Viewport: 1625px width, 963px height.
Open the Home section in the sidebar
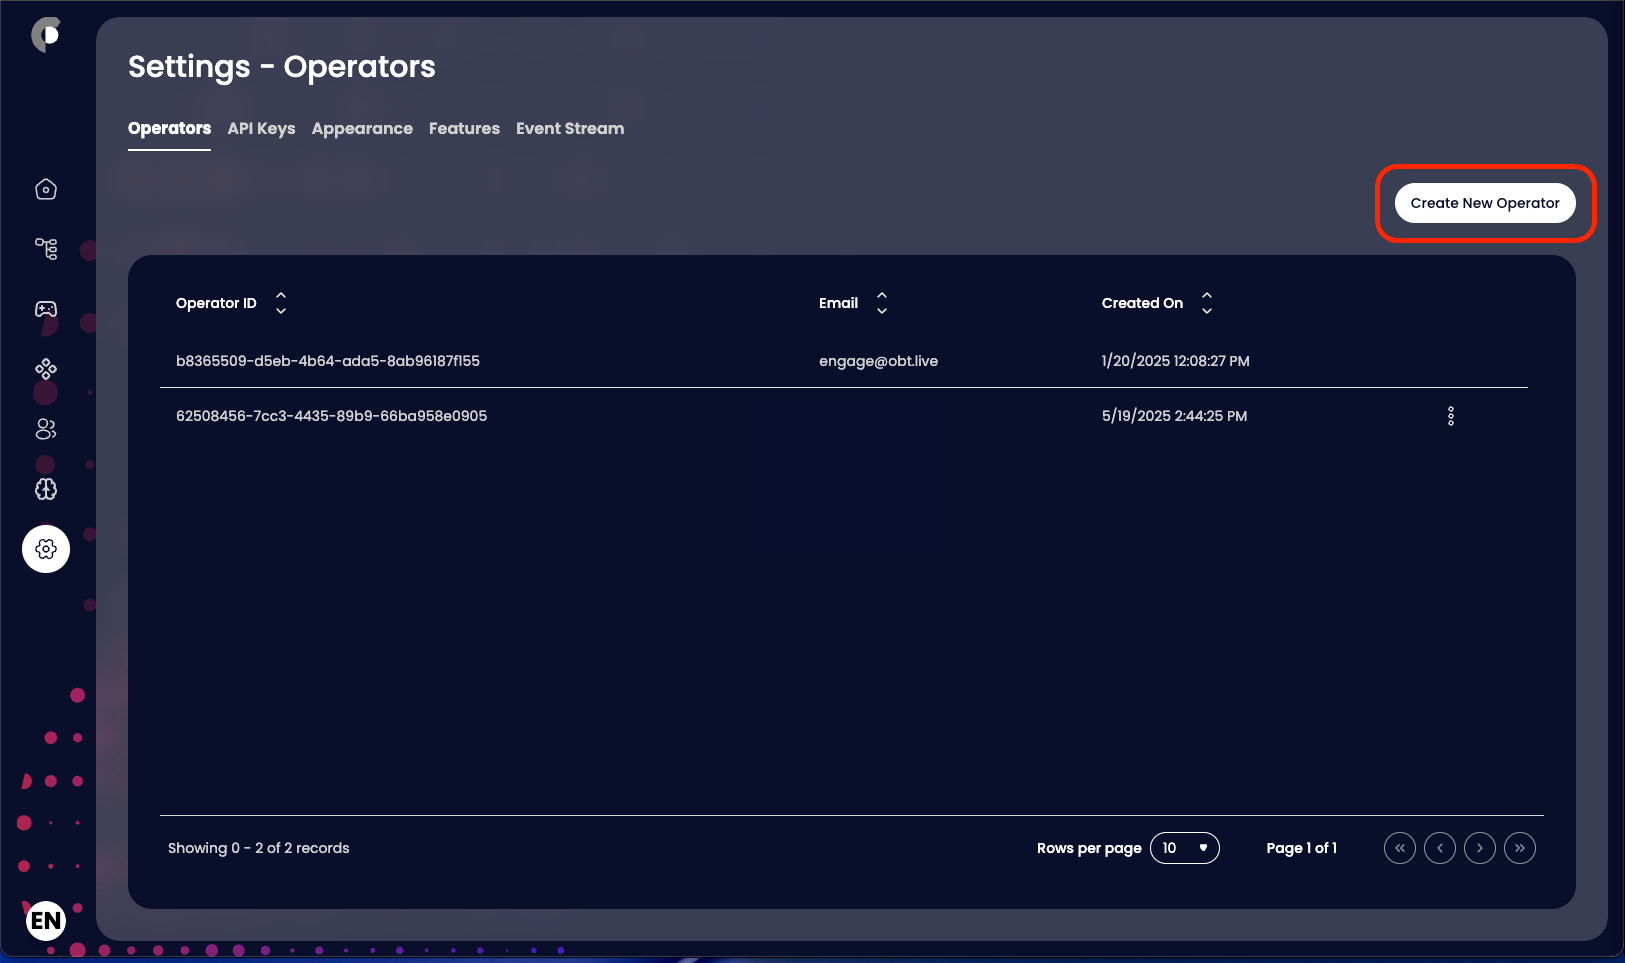(46, 189)
